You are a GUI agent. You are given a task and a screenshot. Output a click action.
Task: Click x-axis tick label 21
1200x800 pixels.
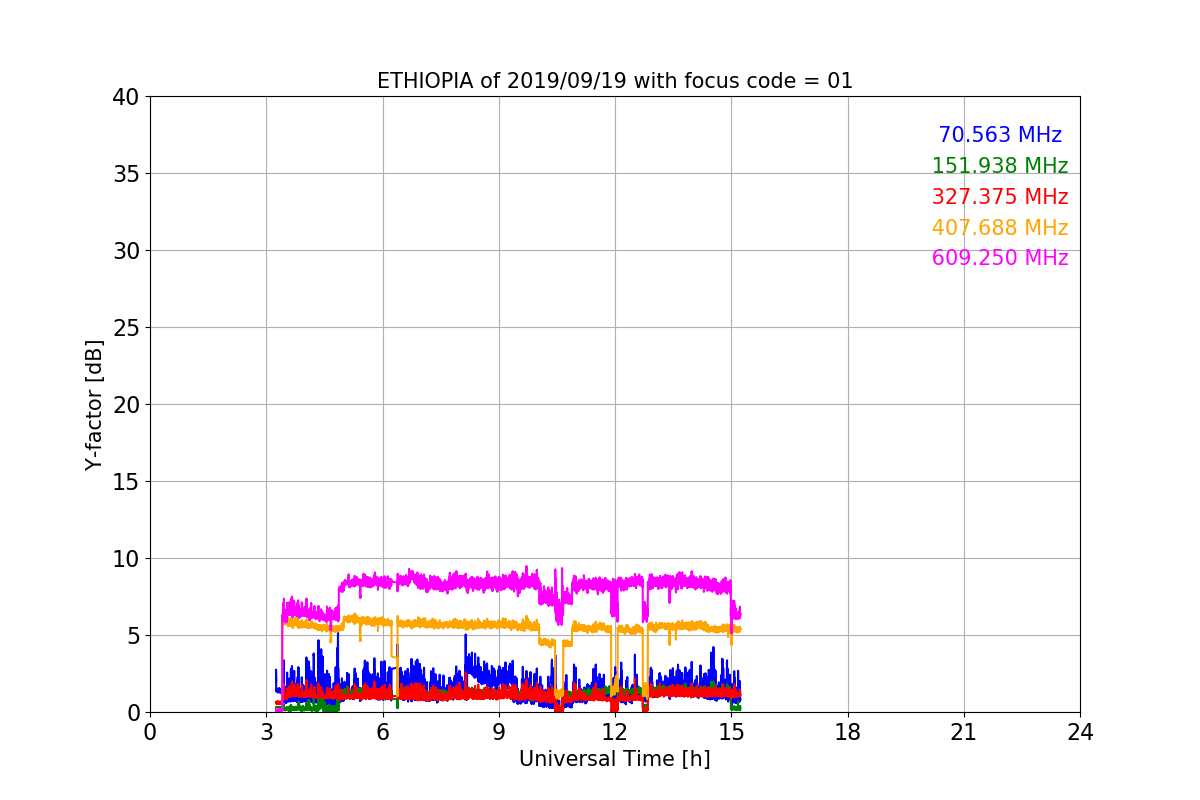pos(964,732)
